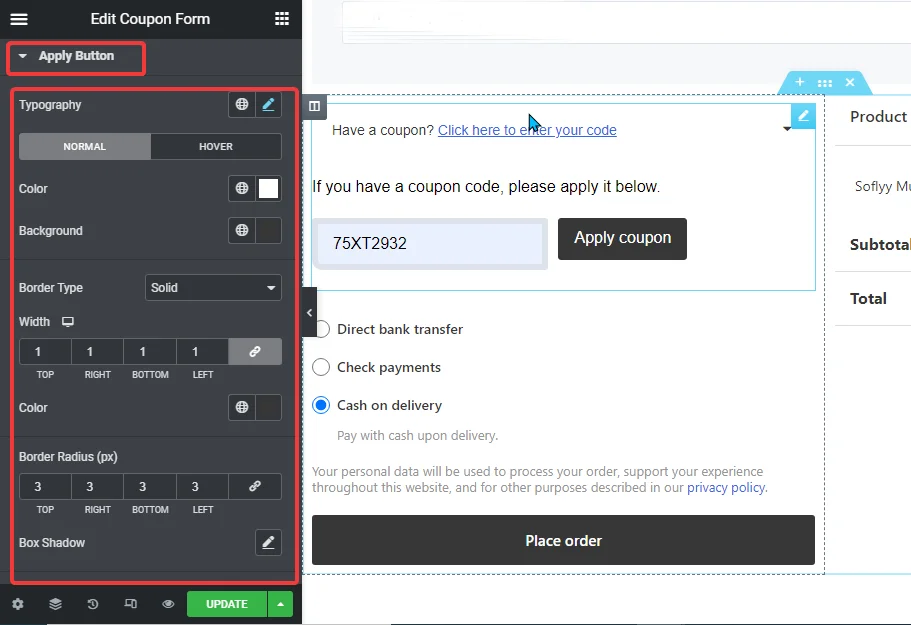Viewport: 911px width, 625px height.
Task: Click the Box Shadow label
Action: pos(52,543)
